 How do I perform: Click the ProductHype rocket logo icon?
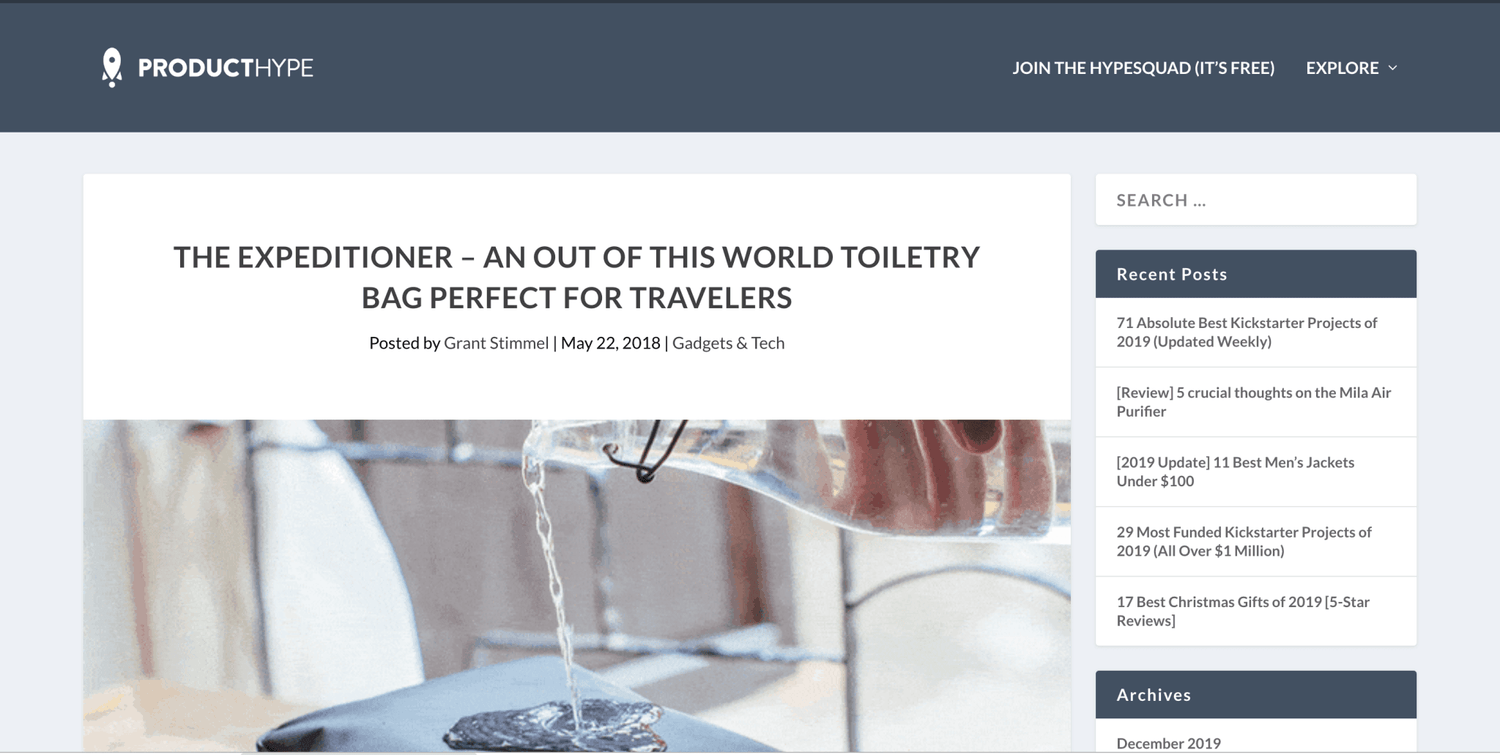112,67
